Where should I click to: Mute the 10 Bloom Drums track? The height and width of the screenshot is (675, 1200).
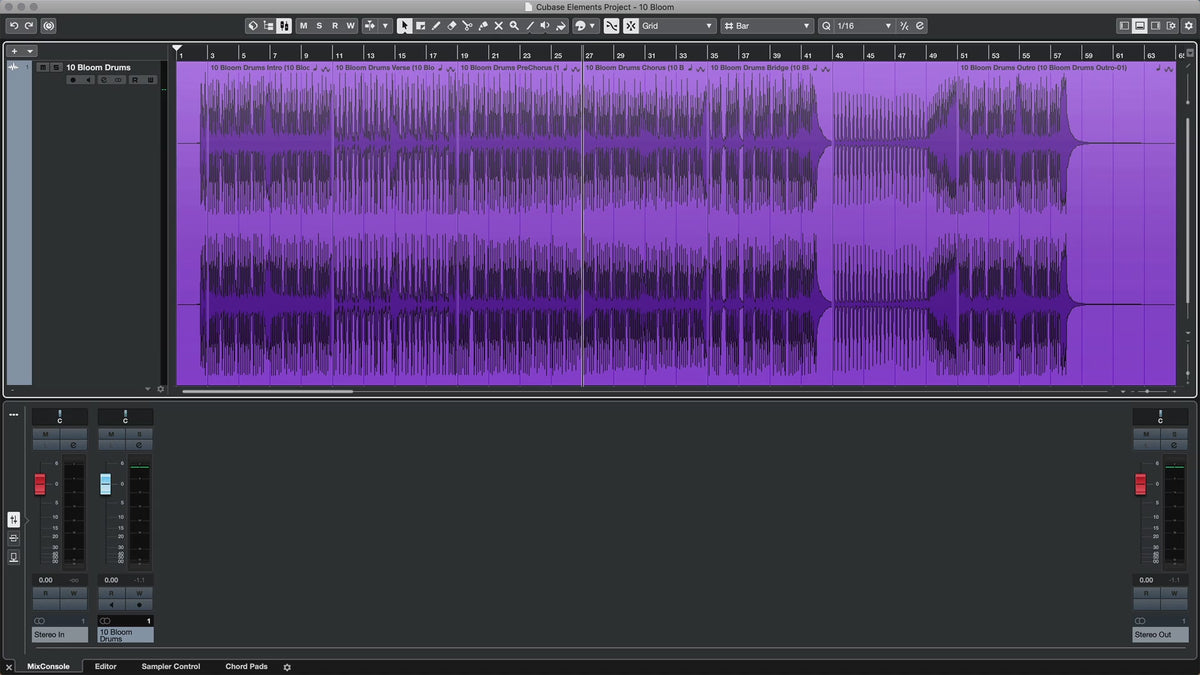42,68
